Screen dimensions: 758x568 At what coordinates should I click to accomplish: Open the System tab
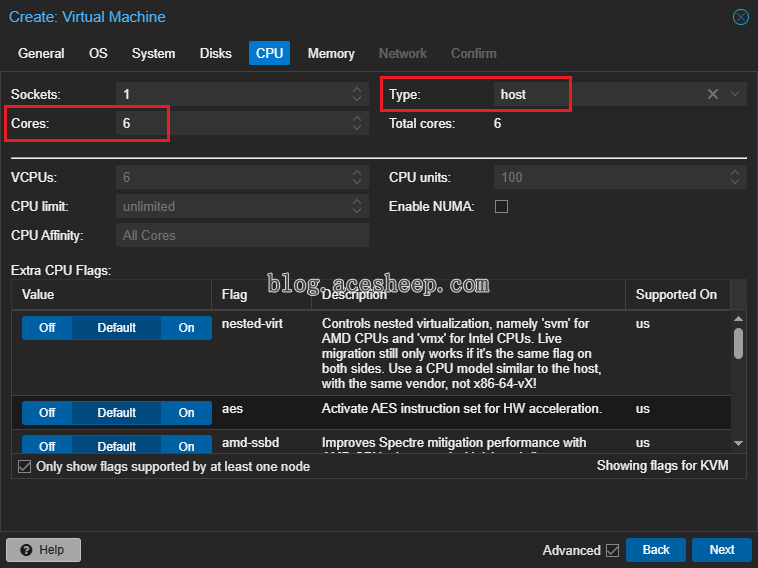coord(153,53)
